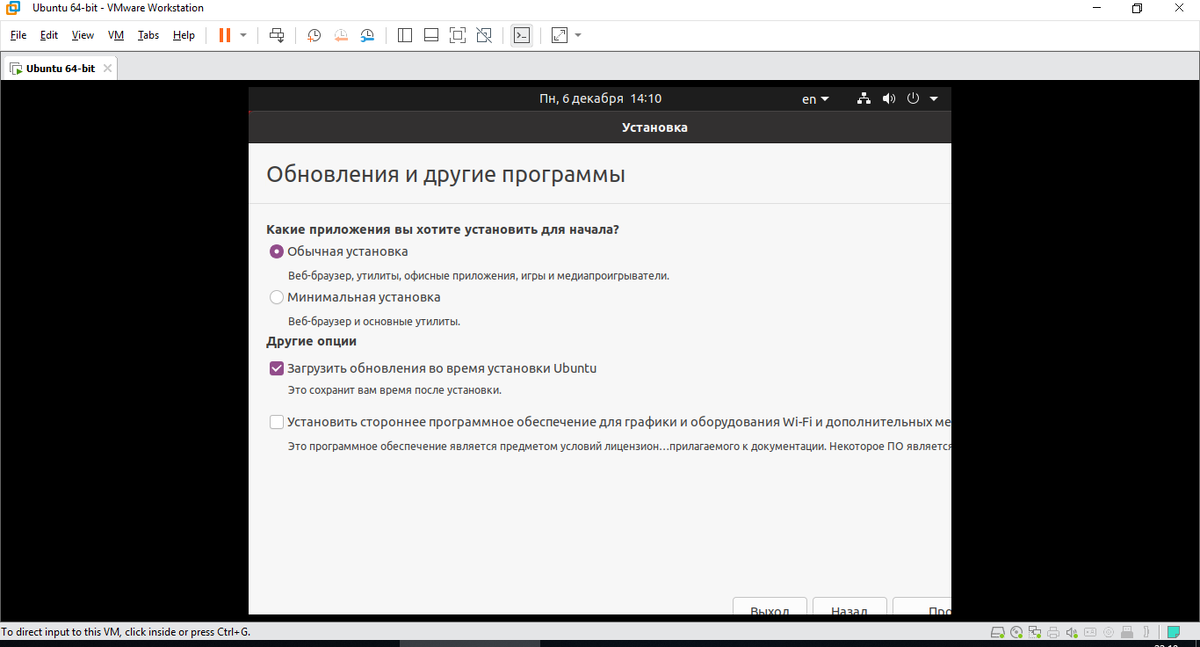Viewport: 1200px width, 647px height.
Task: Open the View menu
Action: pos(83,35)
